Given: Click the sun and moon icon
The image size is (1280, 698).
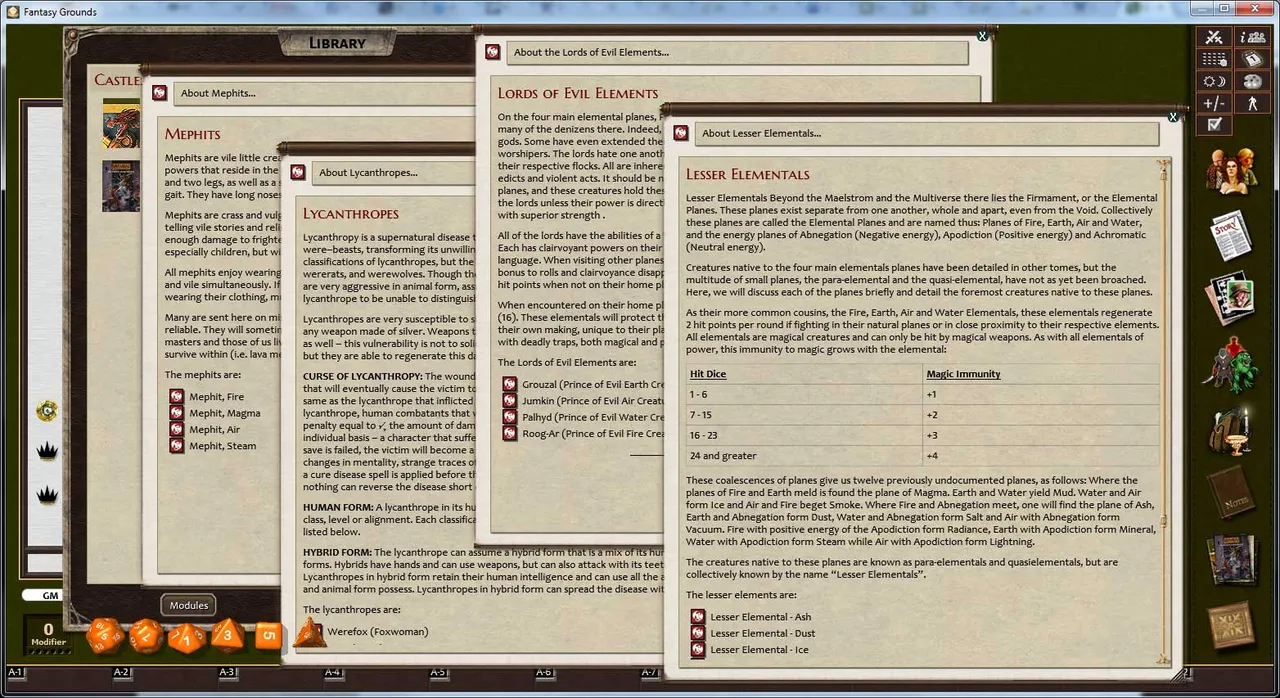Looking at the screenshot, I should tap(1214, 81).
